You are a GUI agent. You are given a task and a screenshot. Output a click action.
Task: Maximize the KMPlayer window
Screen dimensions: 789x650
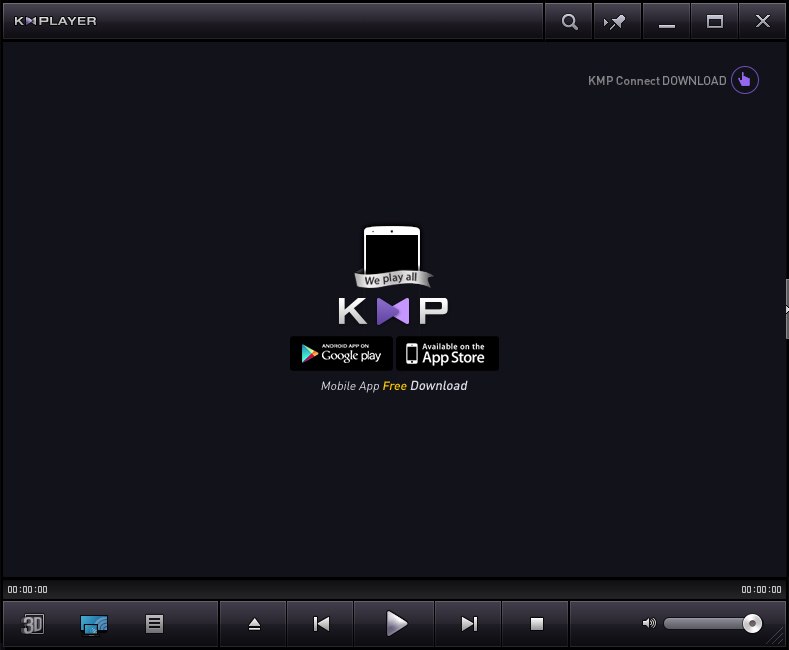(715, 22)
